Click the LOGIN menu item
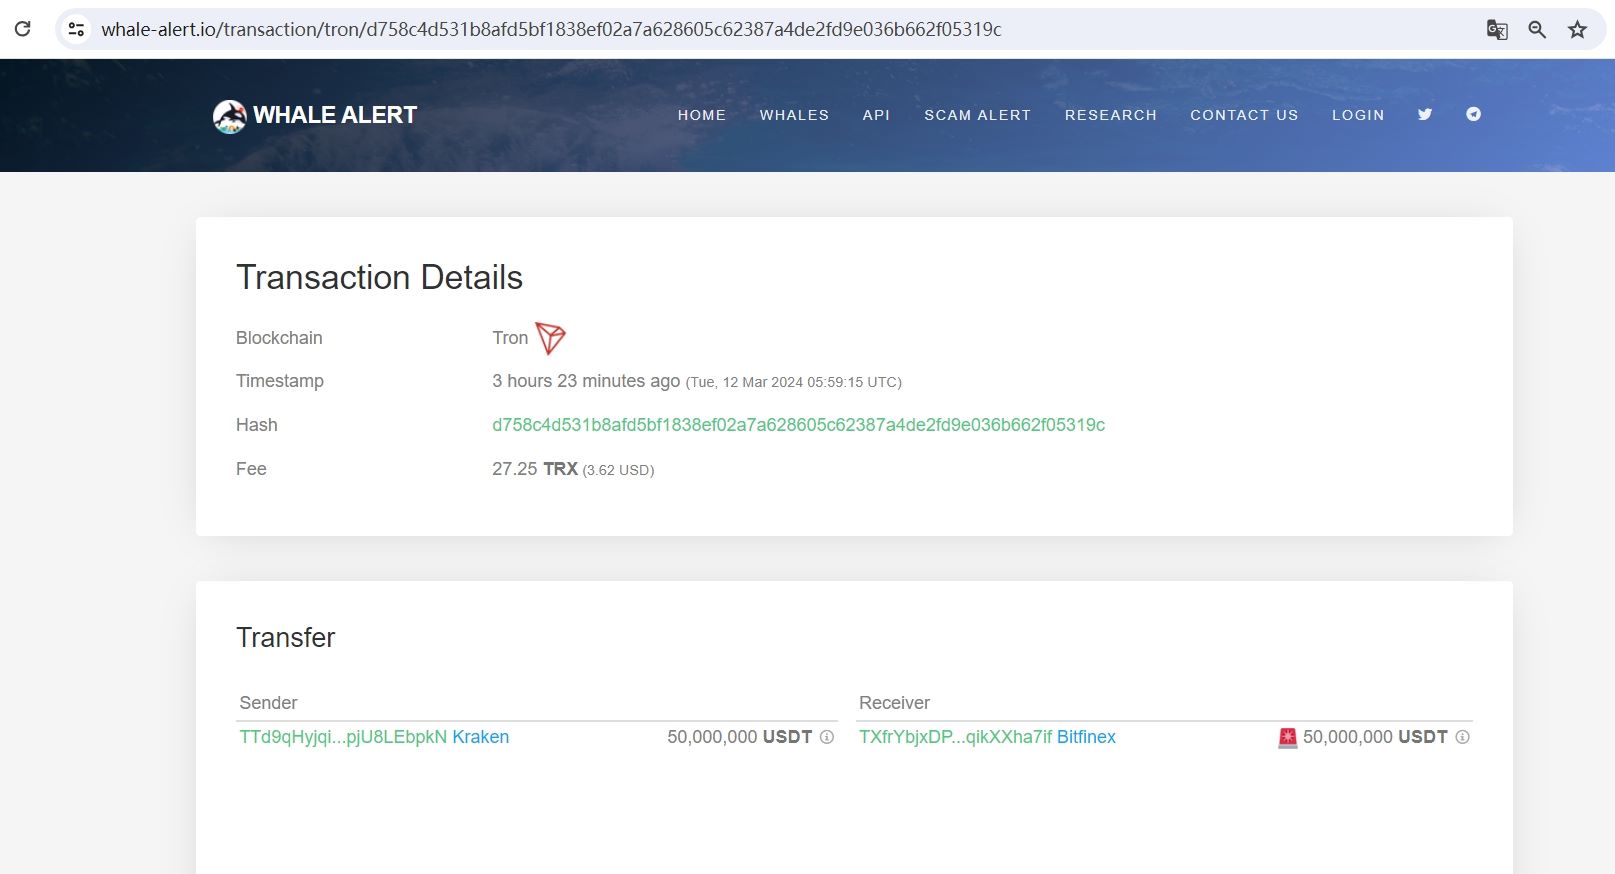Image resolution: width=1615 pixels, height=874 pixels. [x=1358, y=115]
